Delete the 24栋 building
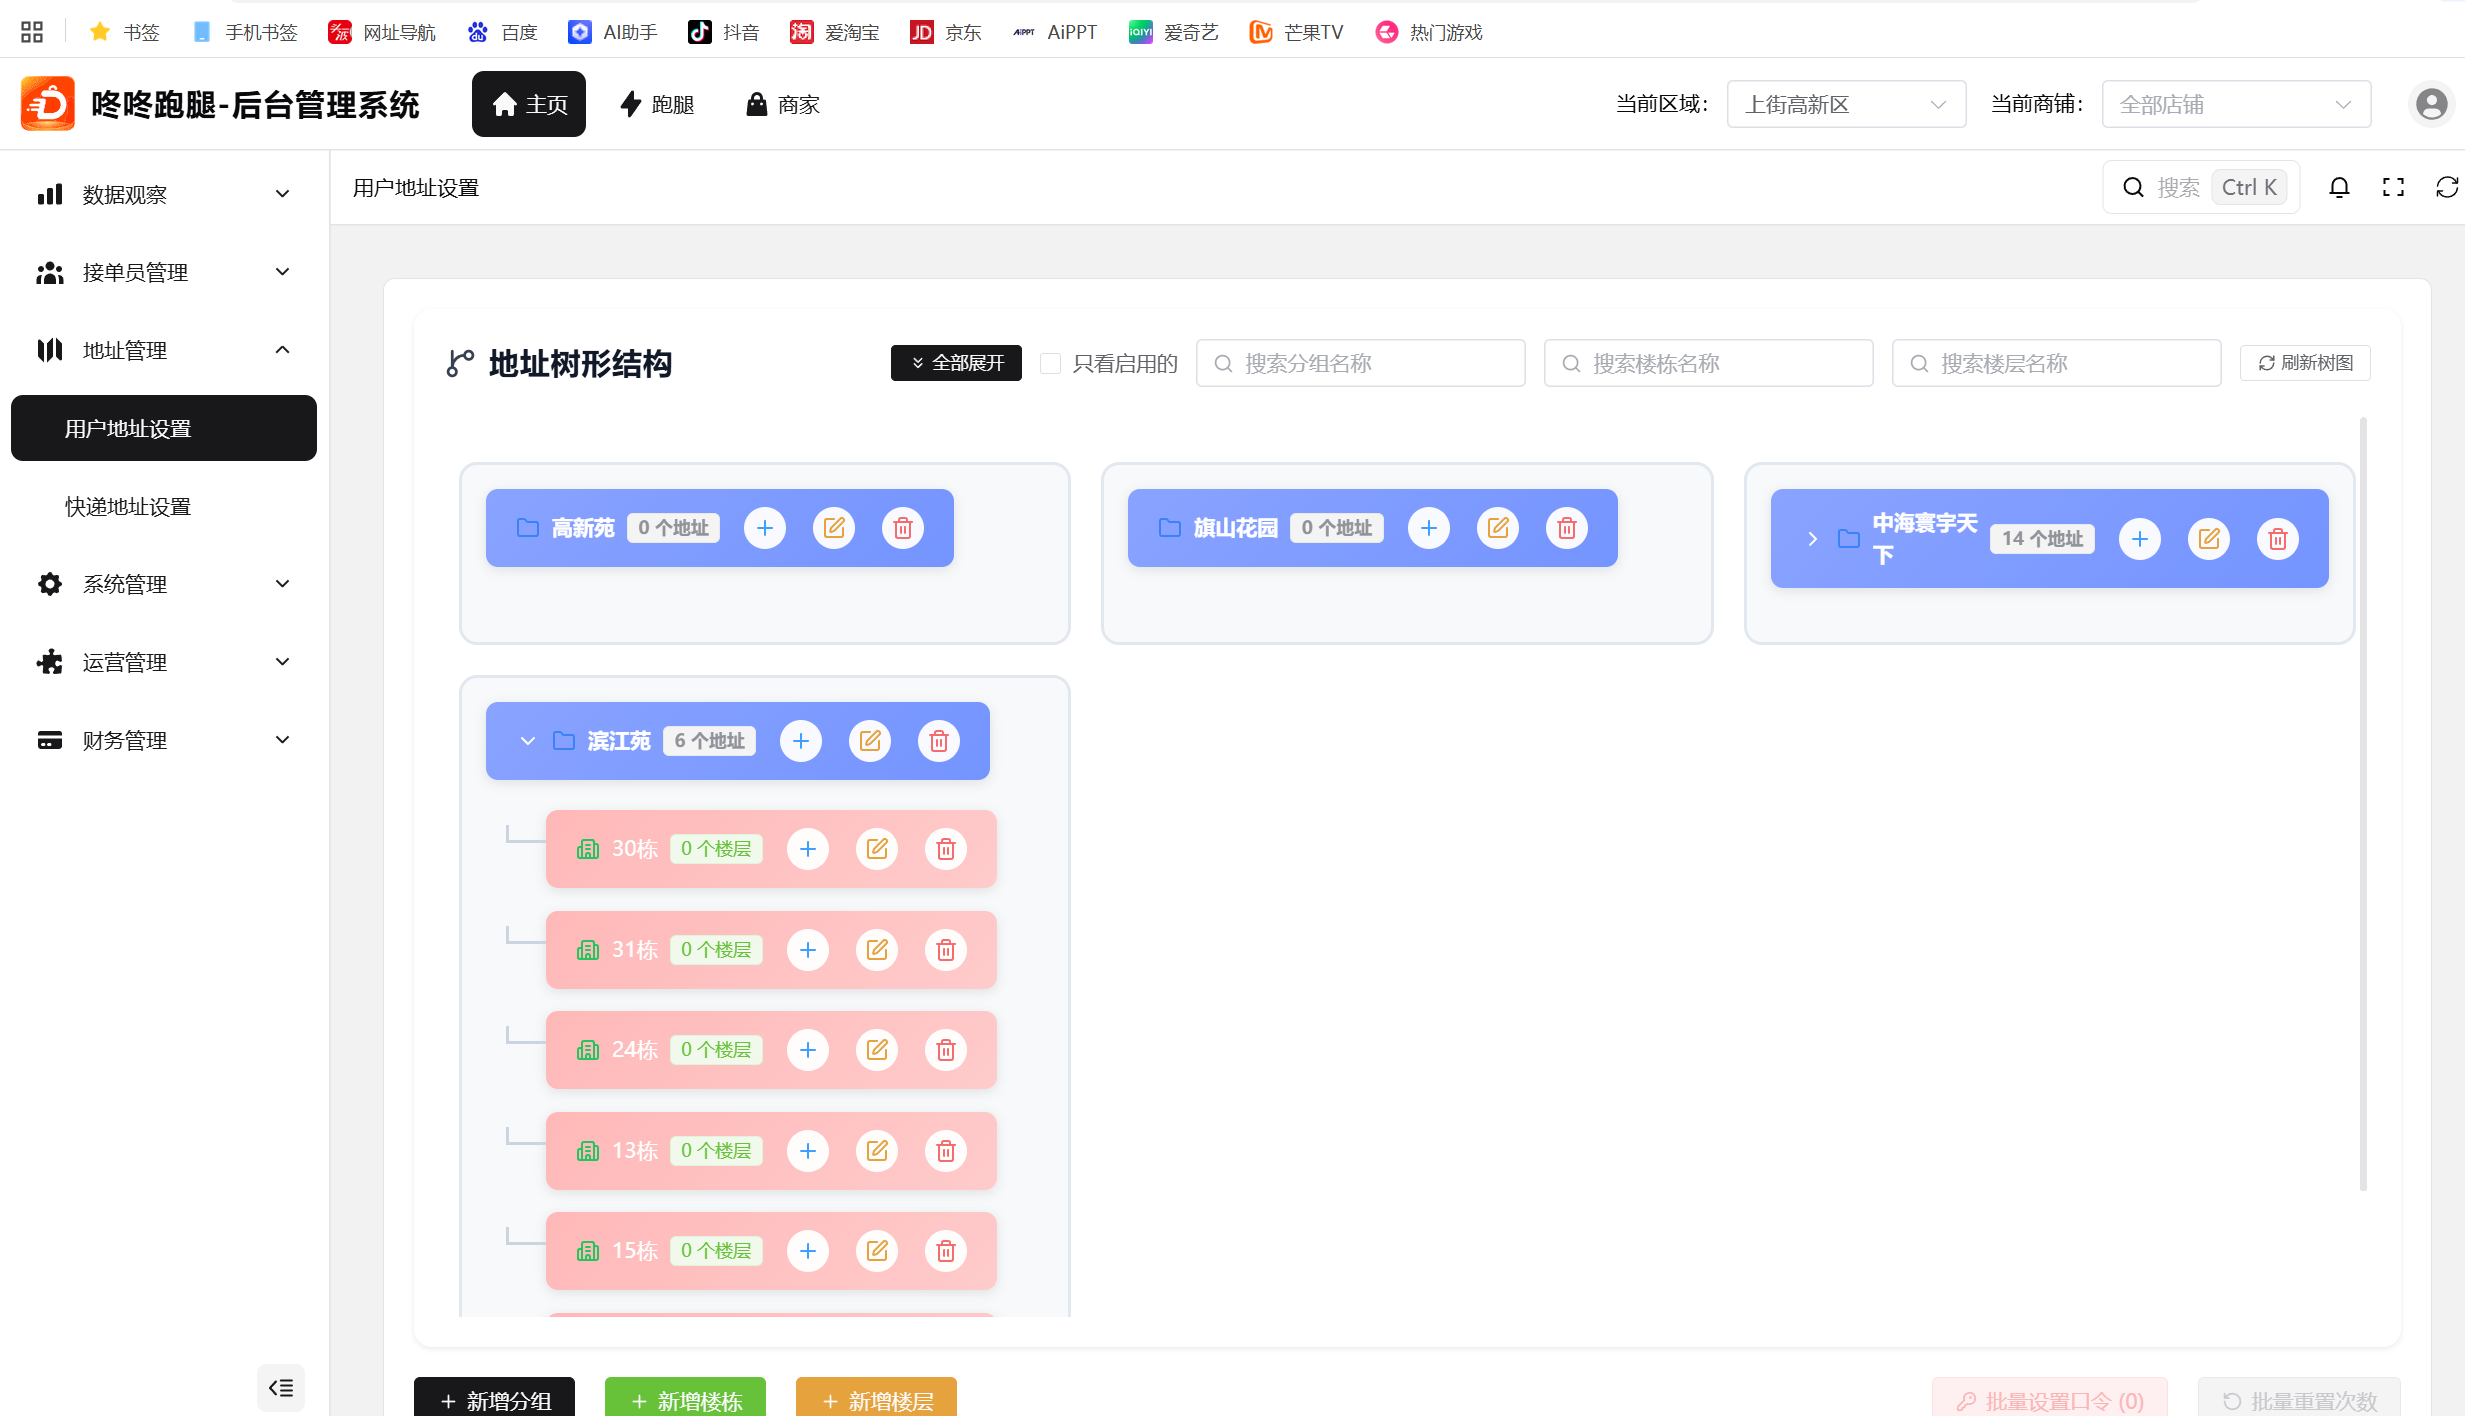The height and width of the screenshot is (1416, 2465). click(946, 1050)
